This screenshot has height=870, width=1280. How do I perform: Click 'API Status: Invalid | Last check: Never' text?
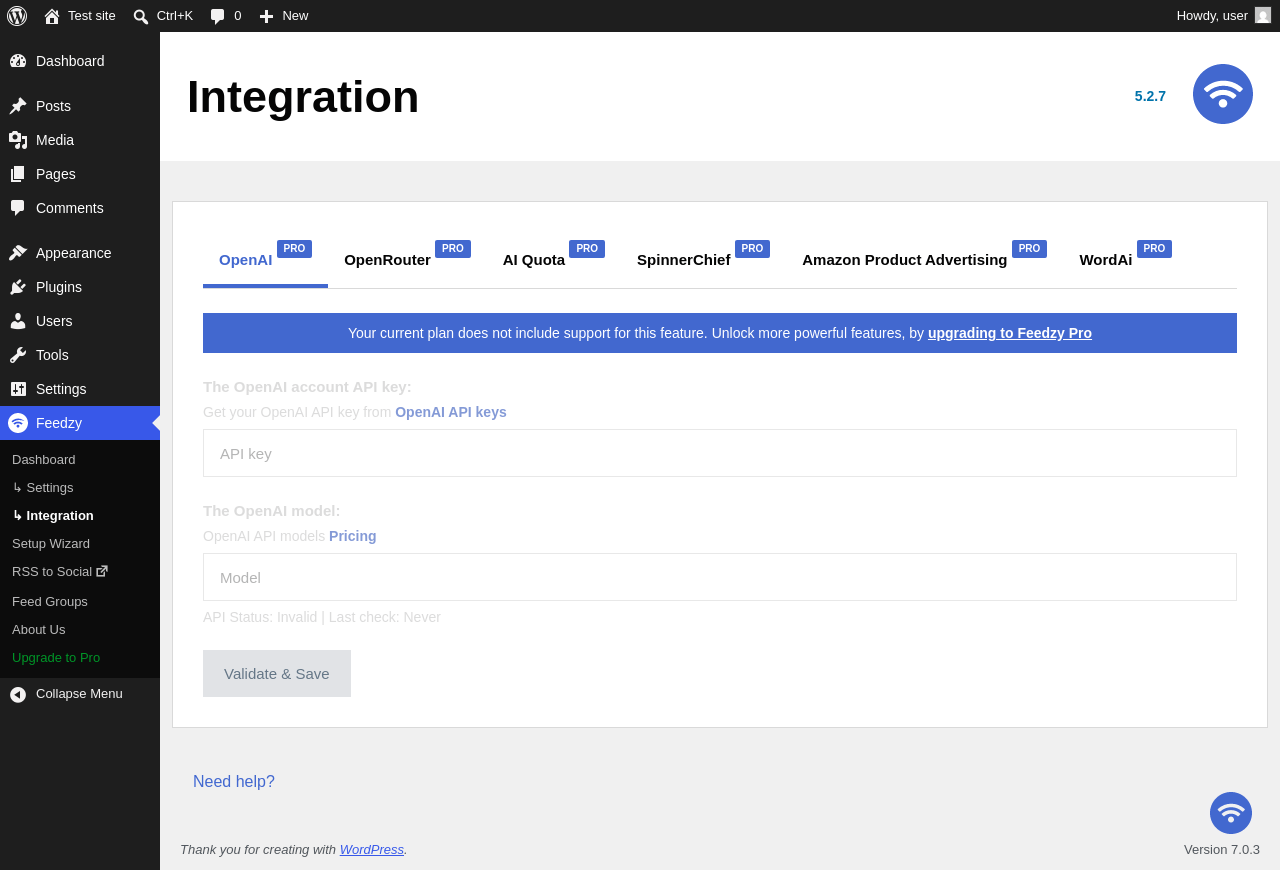coord(322,617)
